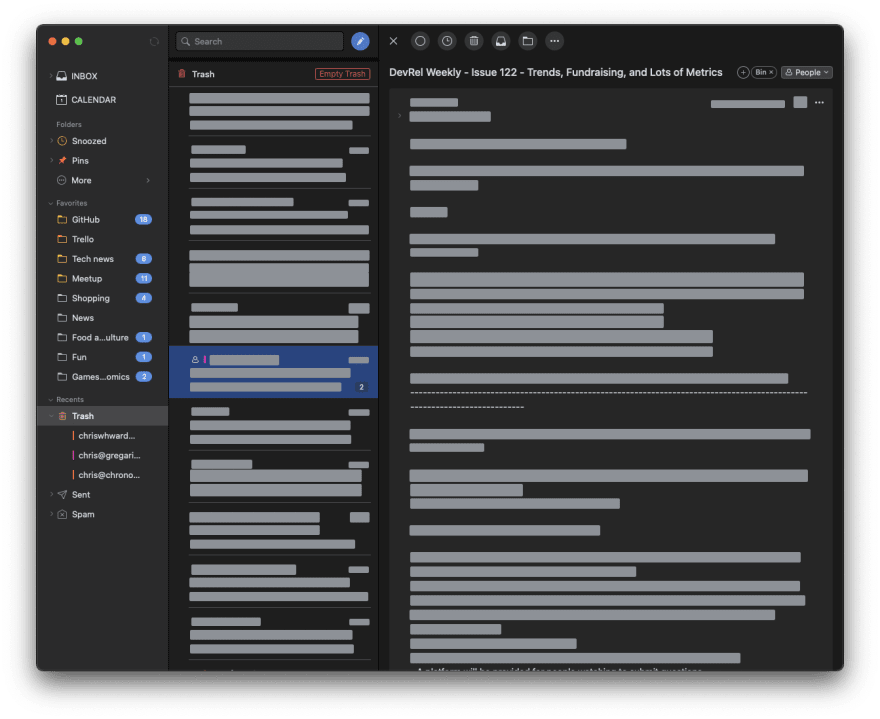Click the DevRel Weekly subject title
880x719 pixels.
click(x=556, y=72)
